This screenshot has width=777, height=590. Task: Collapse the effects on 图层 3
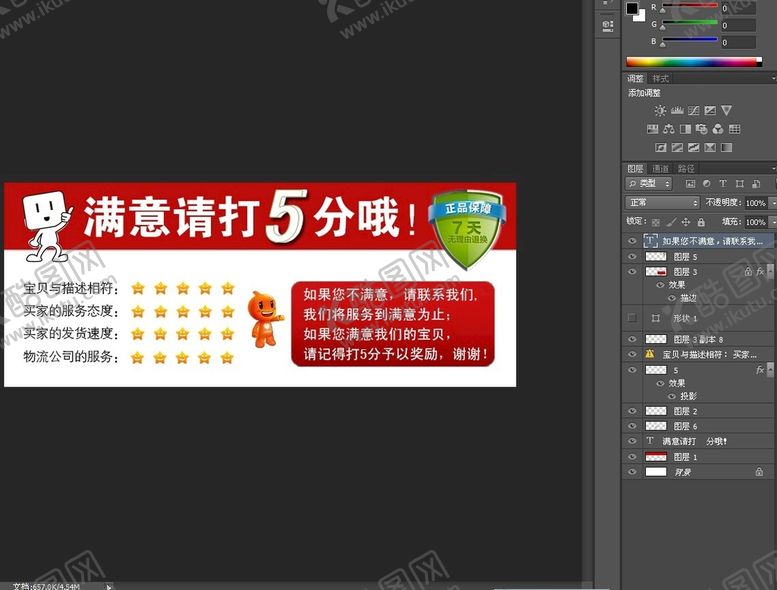pos(768,271)
